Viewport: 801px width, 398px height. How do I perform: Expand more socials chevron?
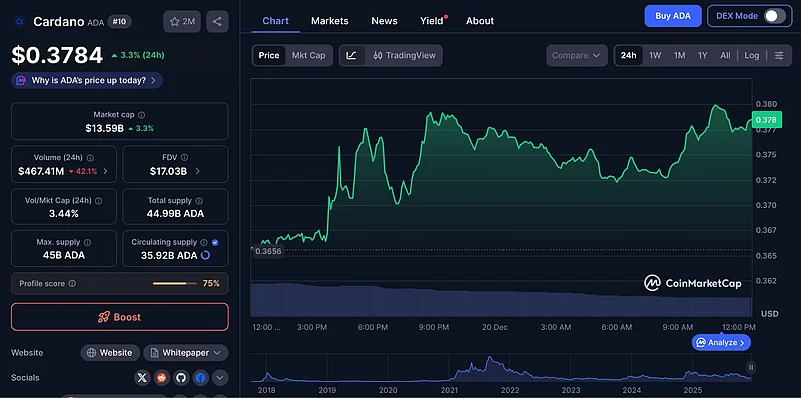click(x=220, y=378)
